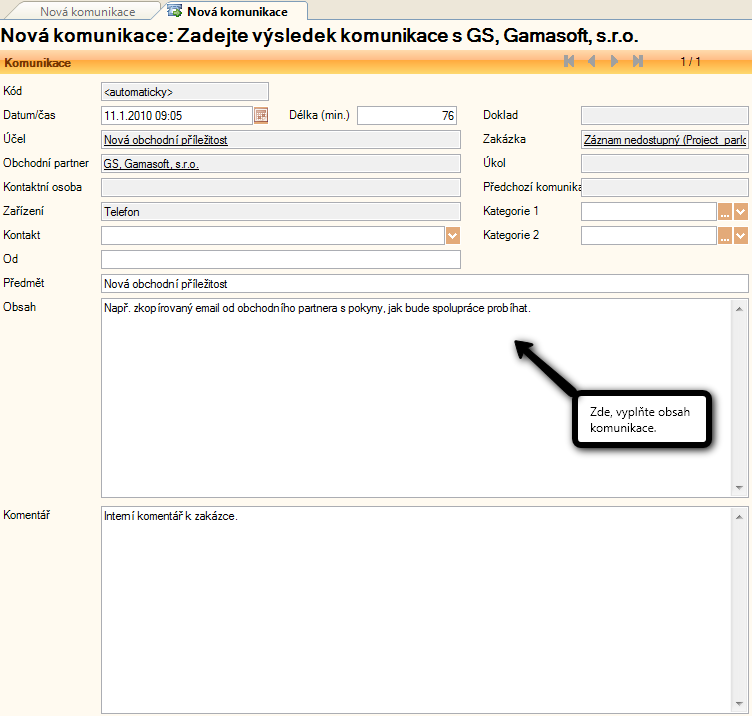The image size is (752, 716).
Task: Click the ellipsis button for Kategorie 1
Action: click(725, 211)
